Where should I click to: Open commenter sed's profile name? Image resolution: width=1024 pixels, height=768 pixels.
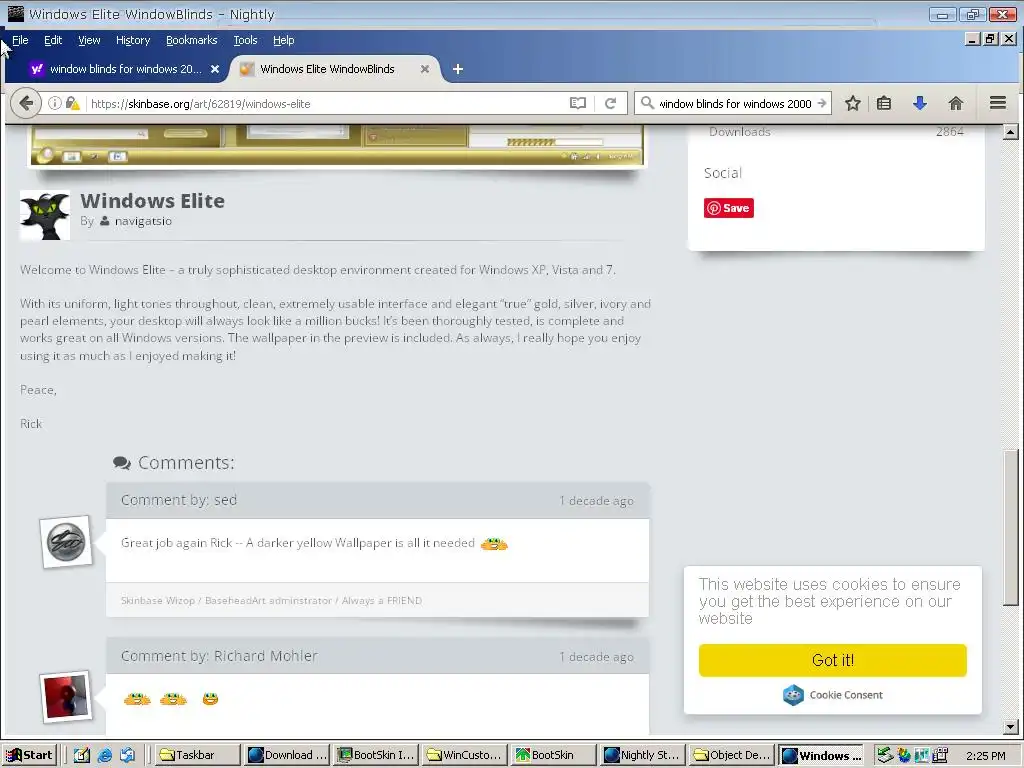click(225, 500)
